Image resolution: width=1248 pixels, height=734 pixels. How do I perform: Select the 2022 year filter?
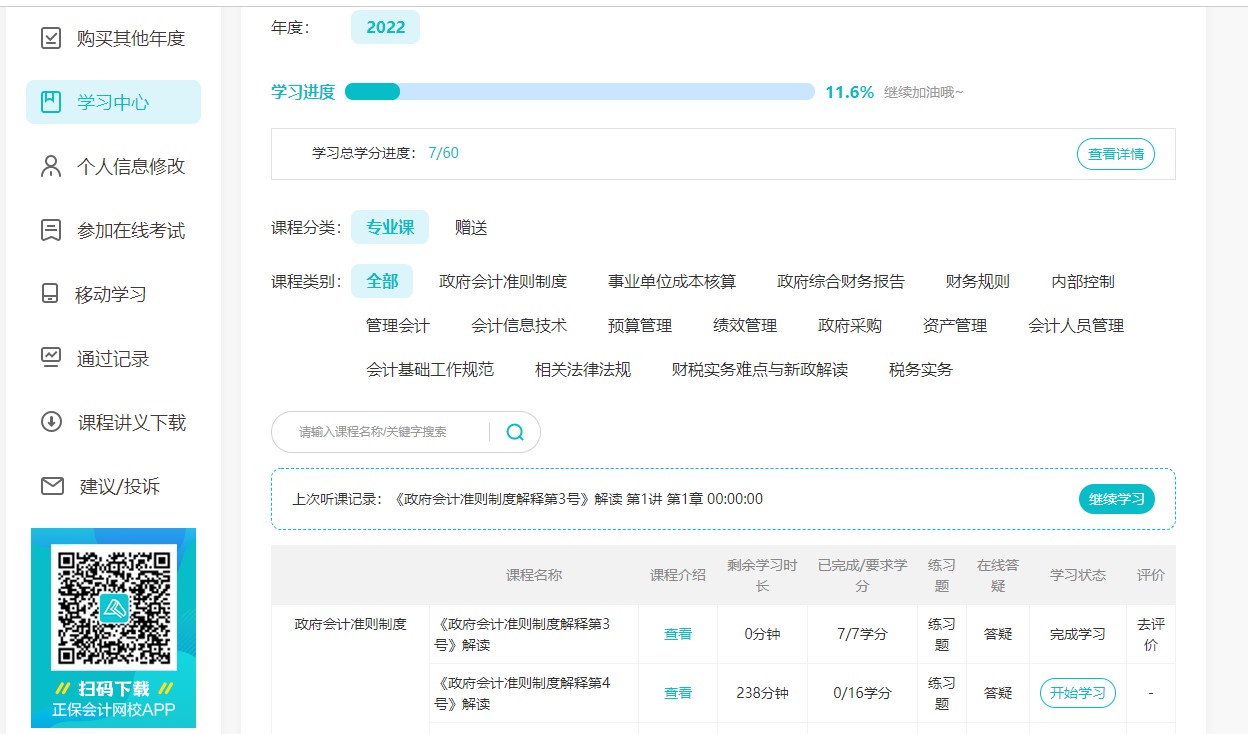point(385,27)
